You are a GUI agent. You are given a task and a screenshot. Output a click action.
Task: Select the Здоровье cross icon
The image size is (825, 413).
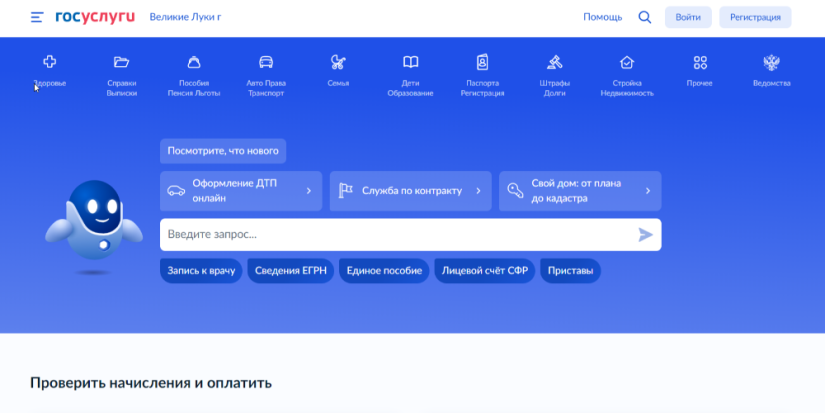(x=49, y=62)
